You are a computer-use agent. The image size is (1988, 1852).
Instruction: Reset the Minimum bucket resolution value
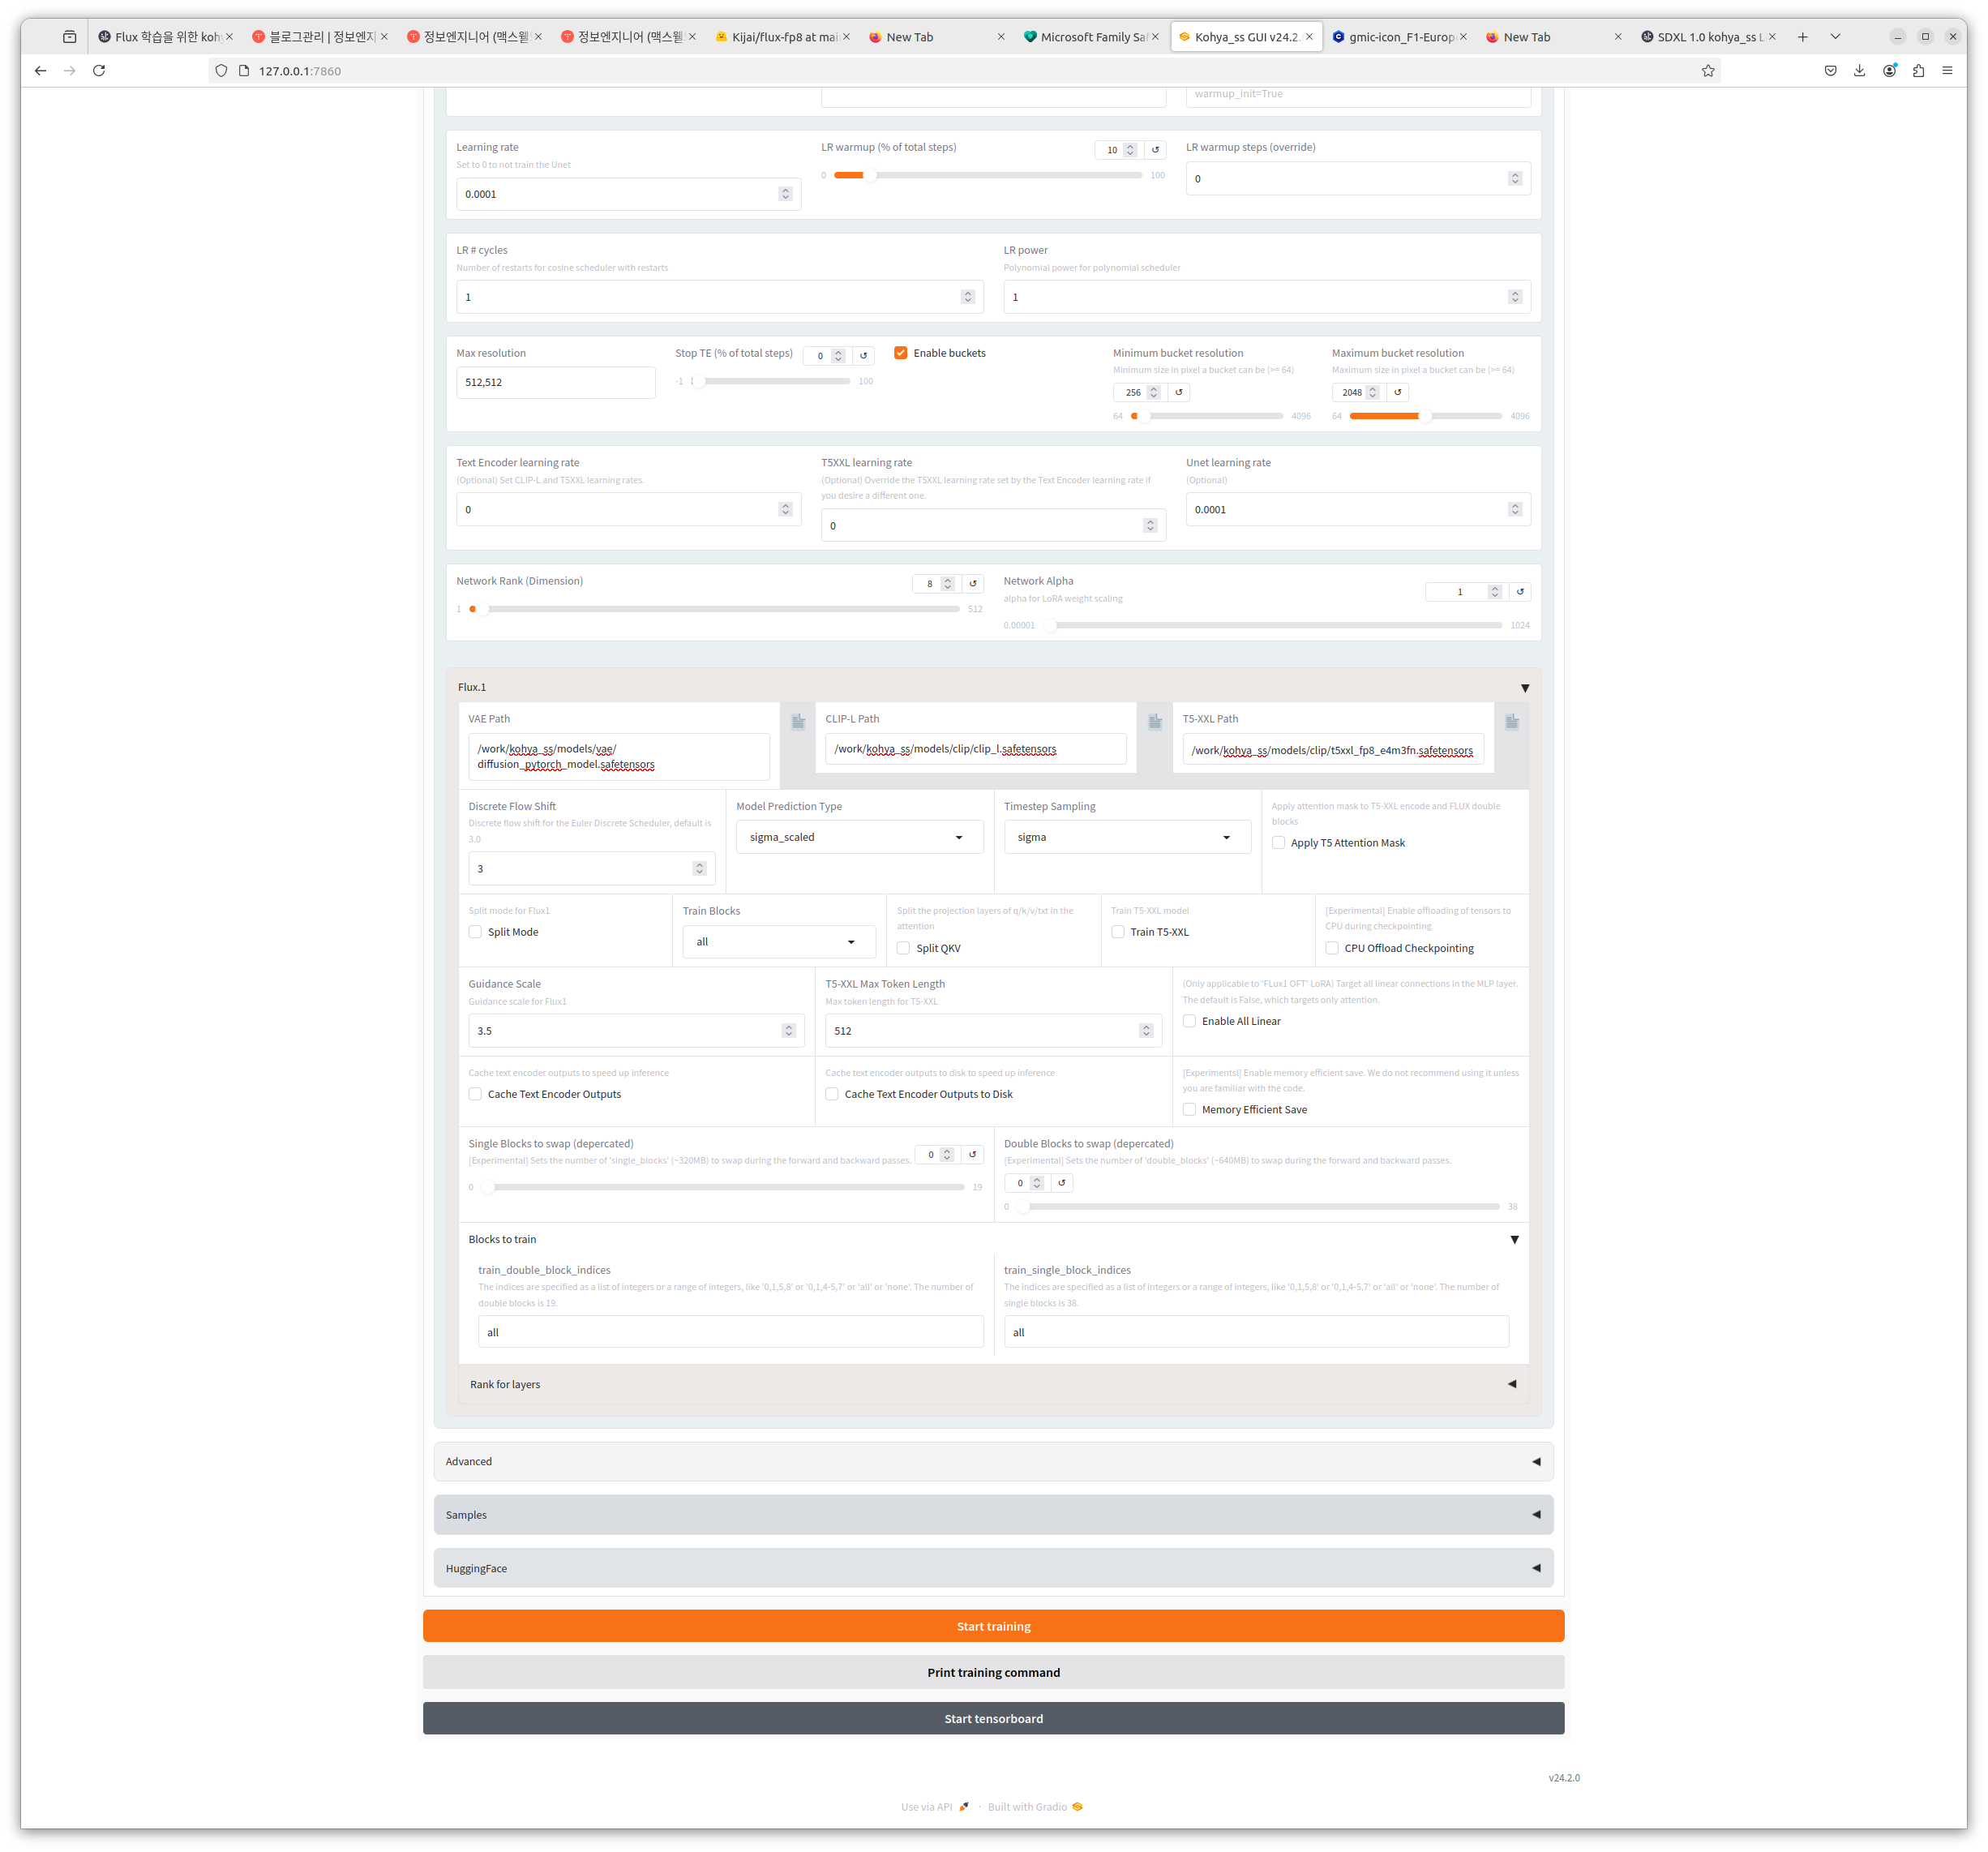[1179, 393]
